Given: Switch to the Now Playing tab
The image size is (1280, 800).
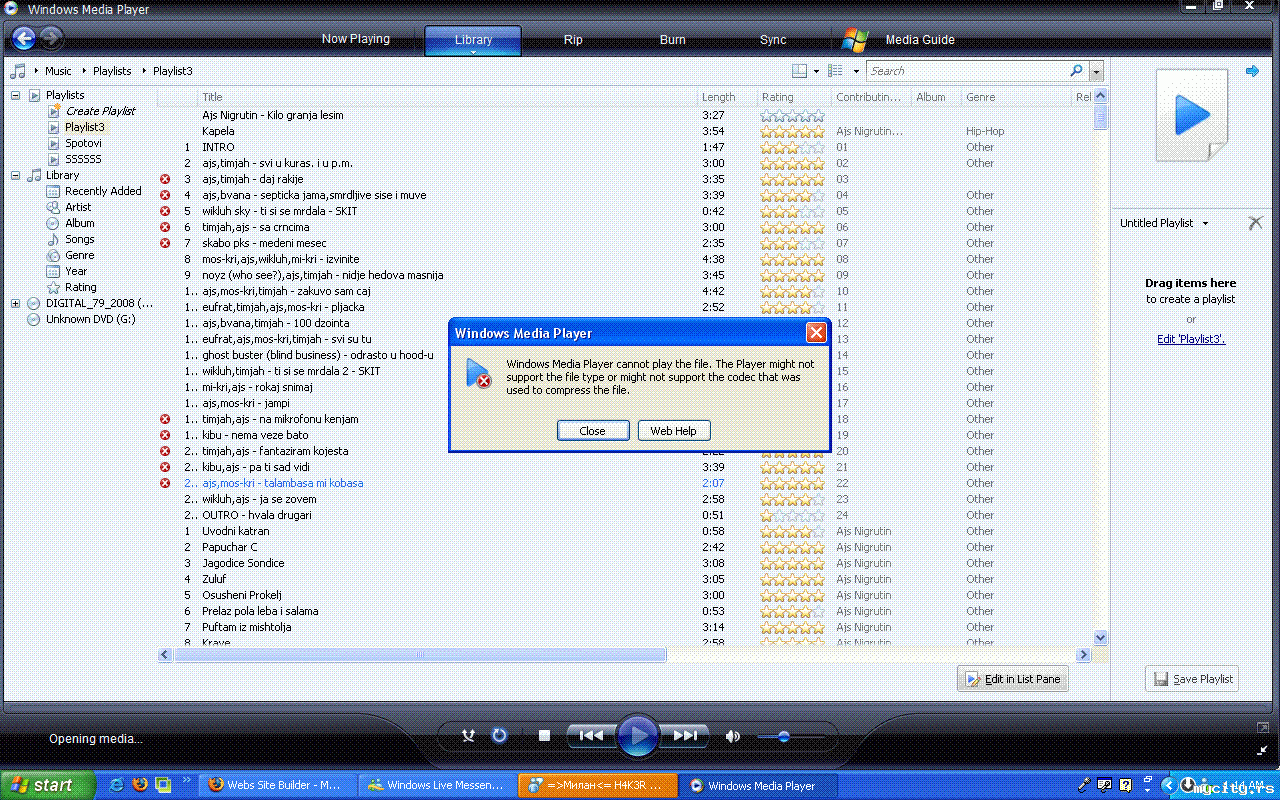Looking at the screenshot, I should coord(356,39).
